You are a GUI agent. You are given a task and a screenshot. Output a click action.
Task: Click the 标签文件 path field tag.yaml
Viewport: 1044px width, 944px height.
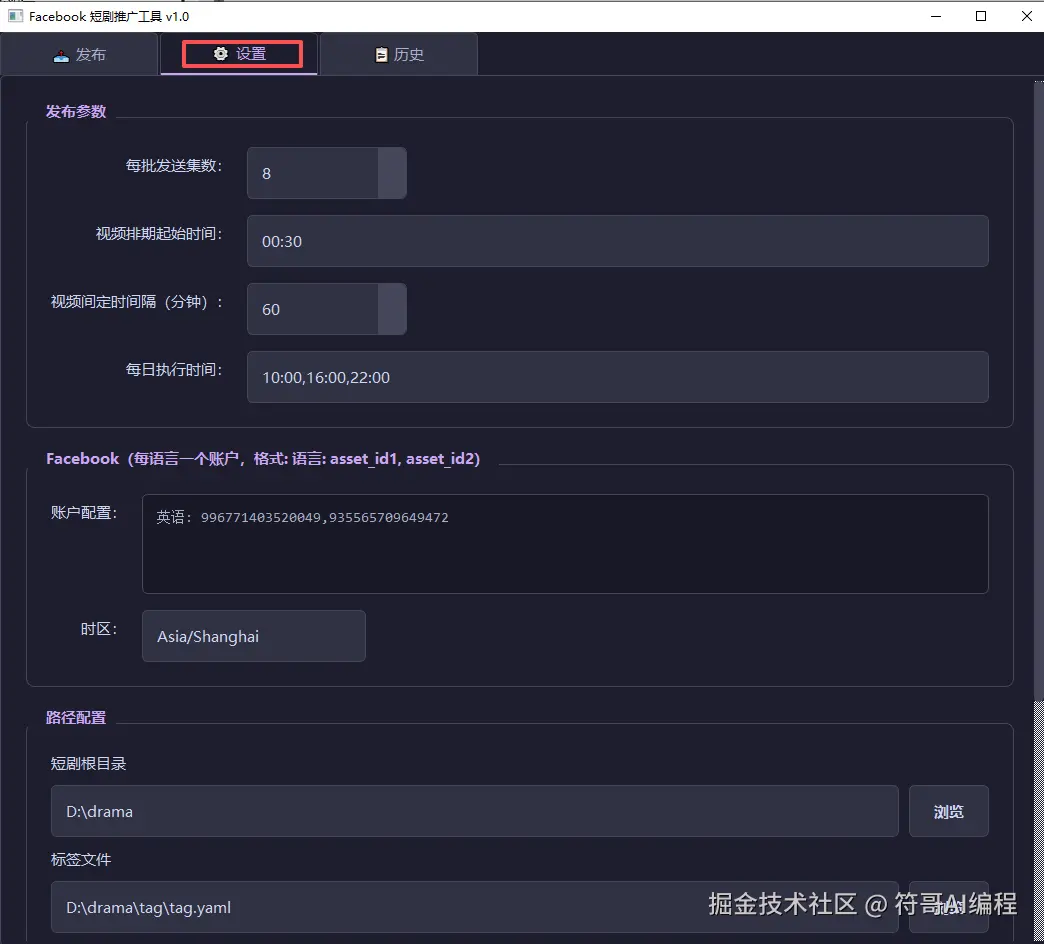tap(475, 907)
